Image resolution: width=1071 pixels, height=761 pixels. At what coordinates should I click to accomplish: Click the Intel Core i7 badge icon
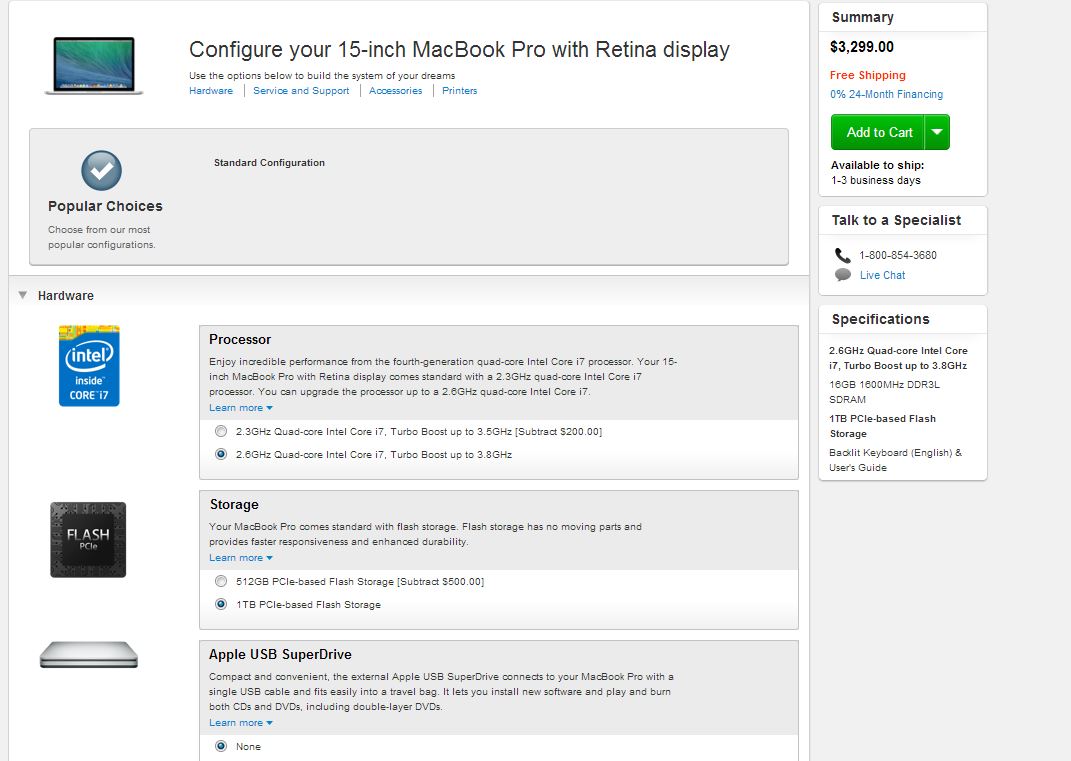(x=89, y=365)
